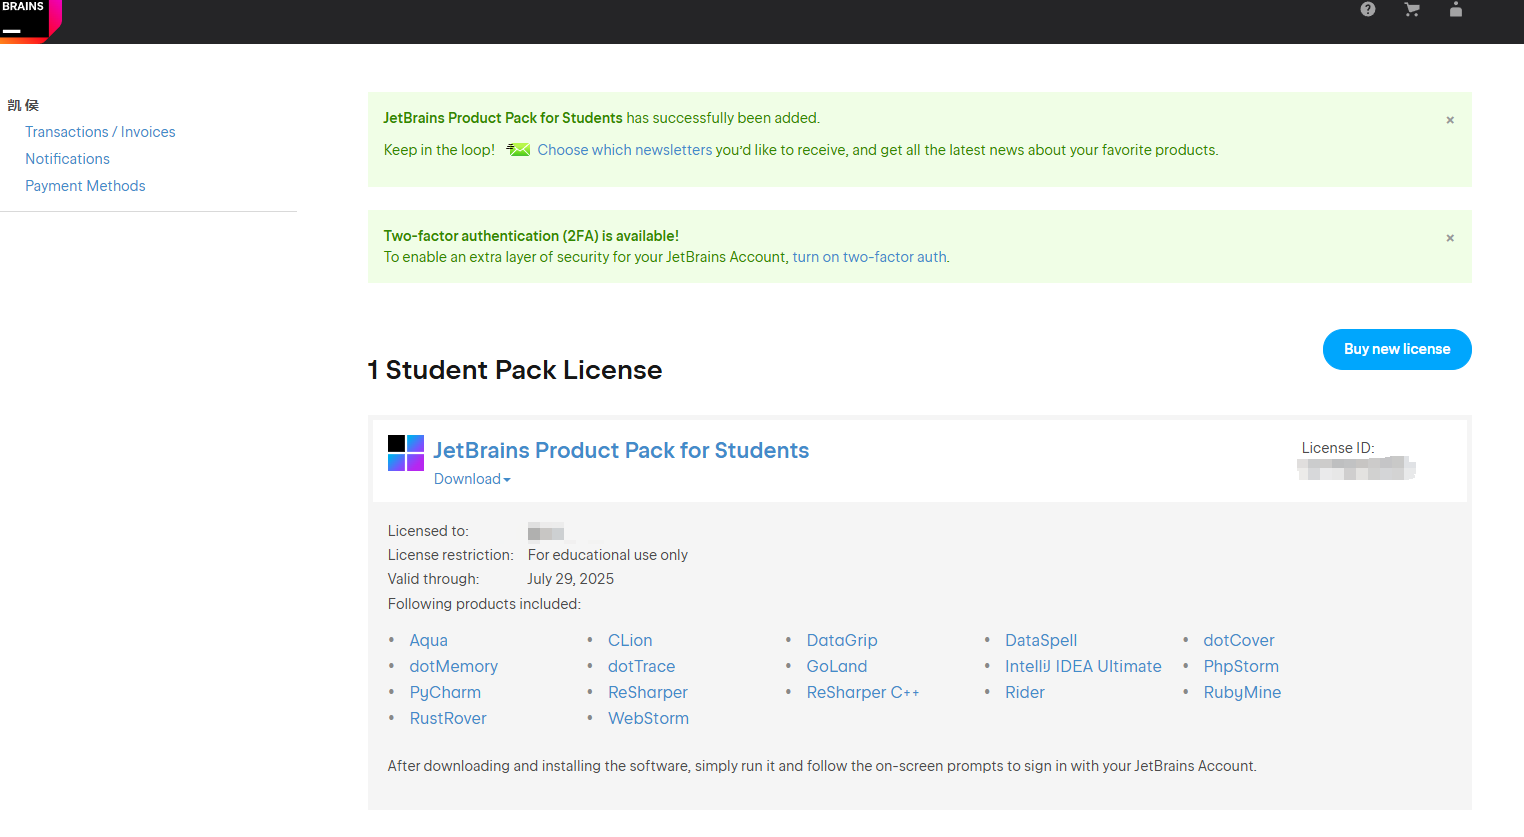
Task: Click the 'Following products included:' text
Action: click(484, 604)
